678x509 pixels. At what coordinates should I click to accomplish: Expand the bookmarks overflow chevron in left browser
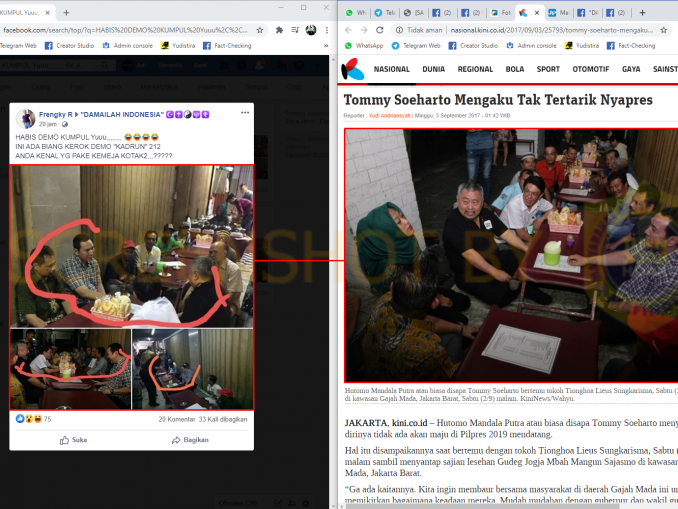pos(326,45)
